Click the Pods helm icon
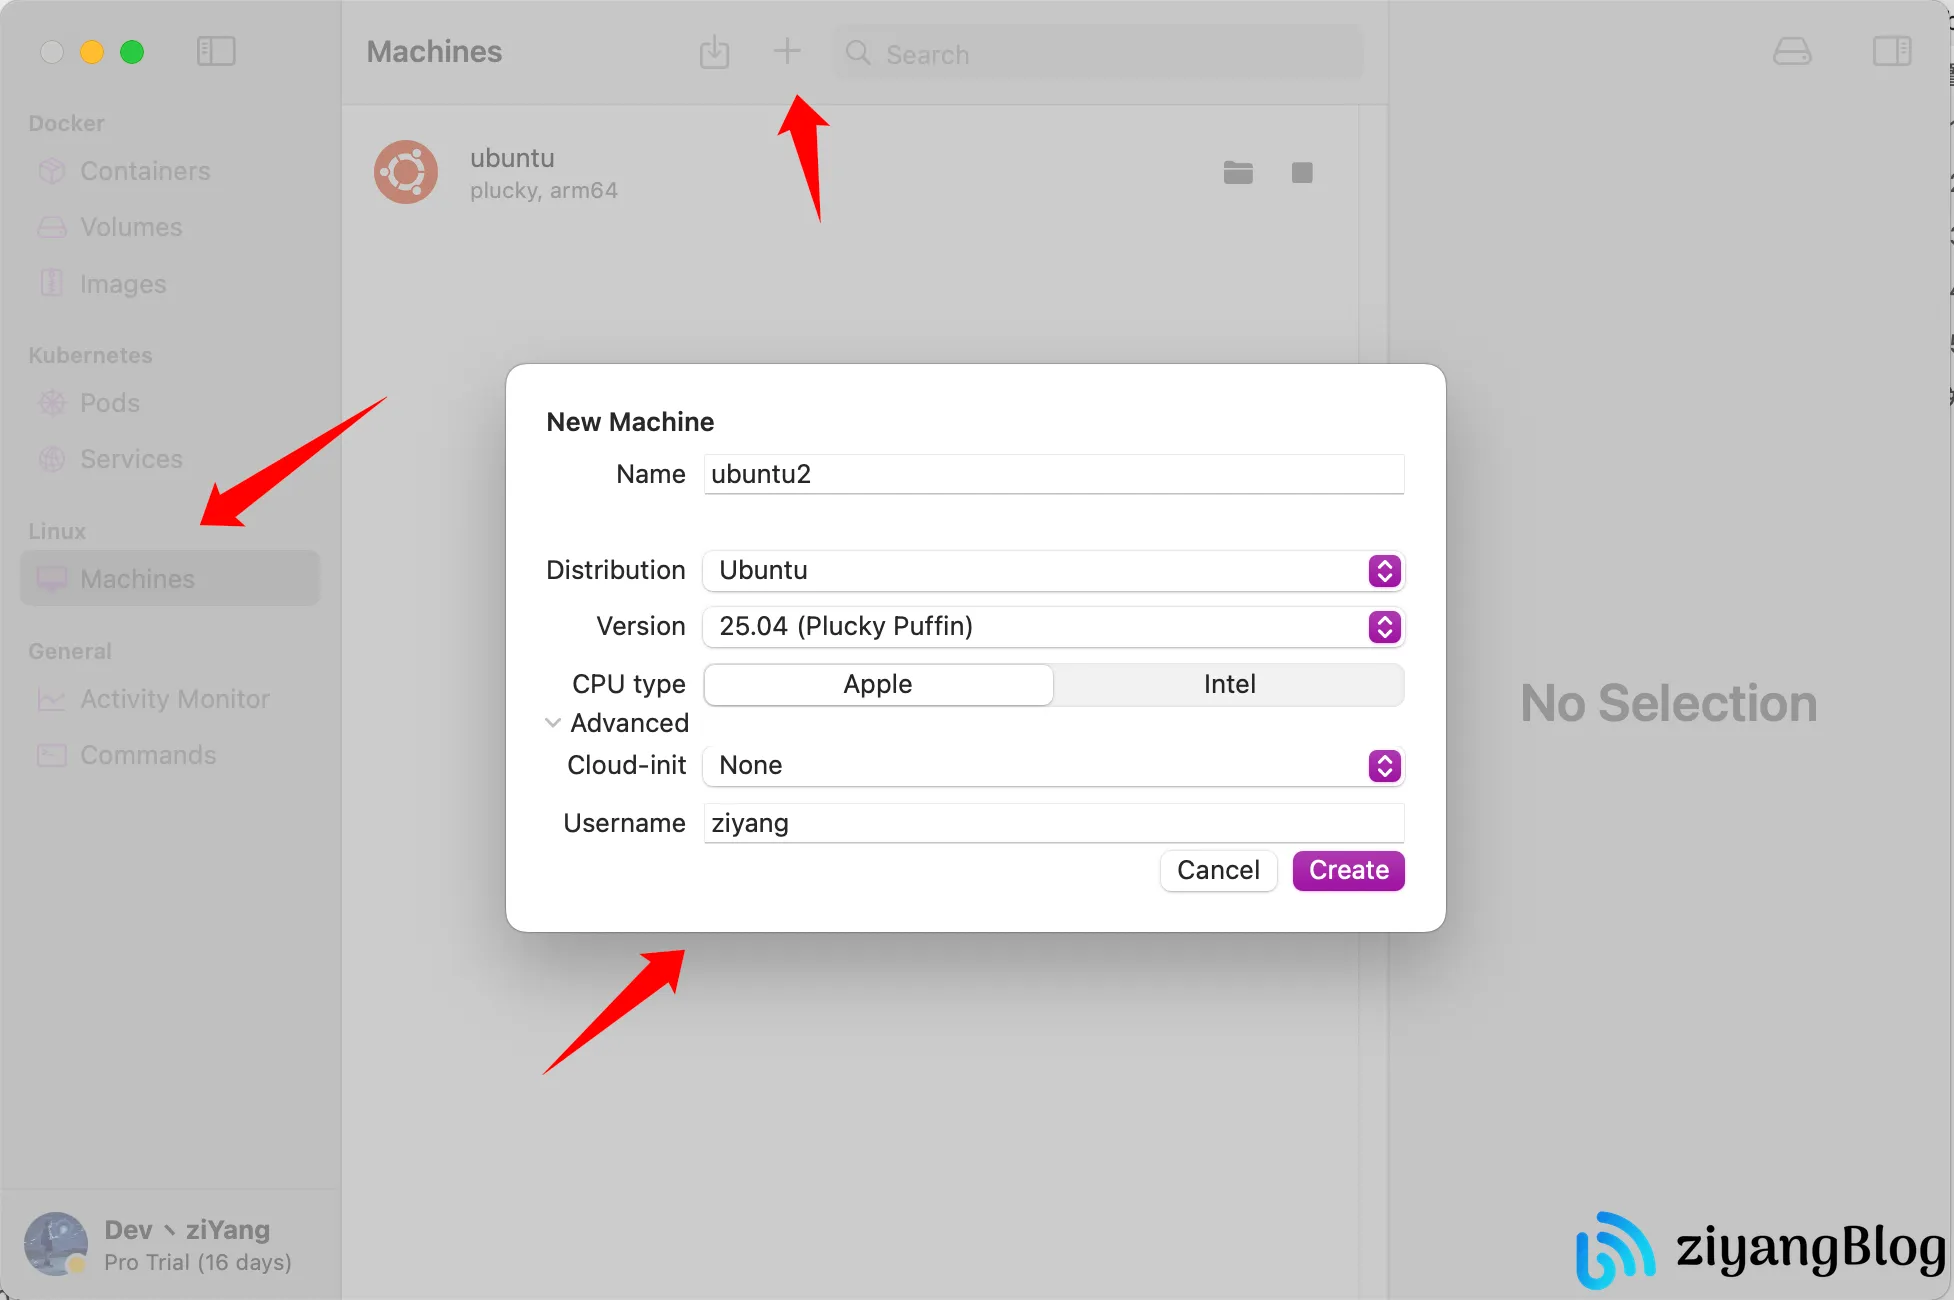The image size is (1954, 1300). pyautogui.click(x=52, y=403)
